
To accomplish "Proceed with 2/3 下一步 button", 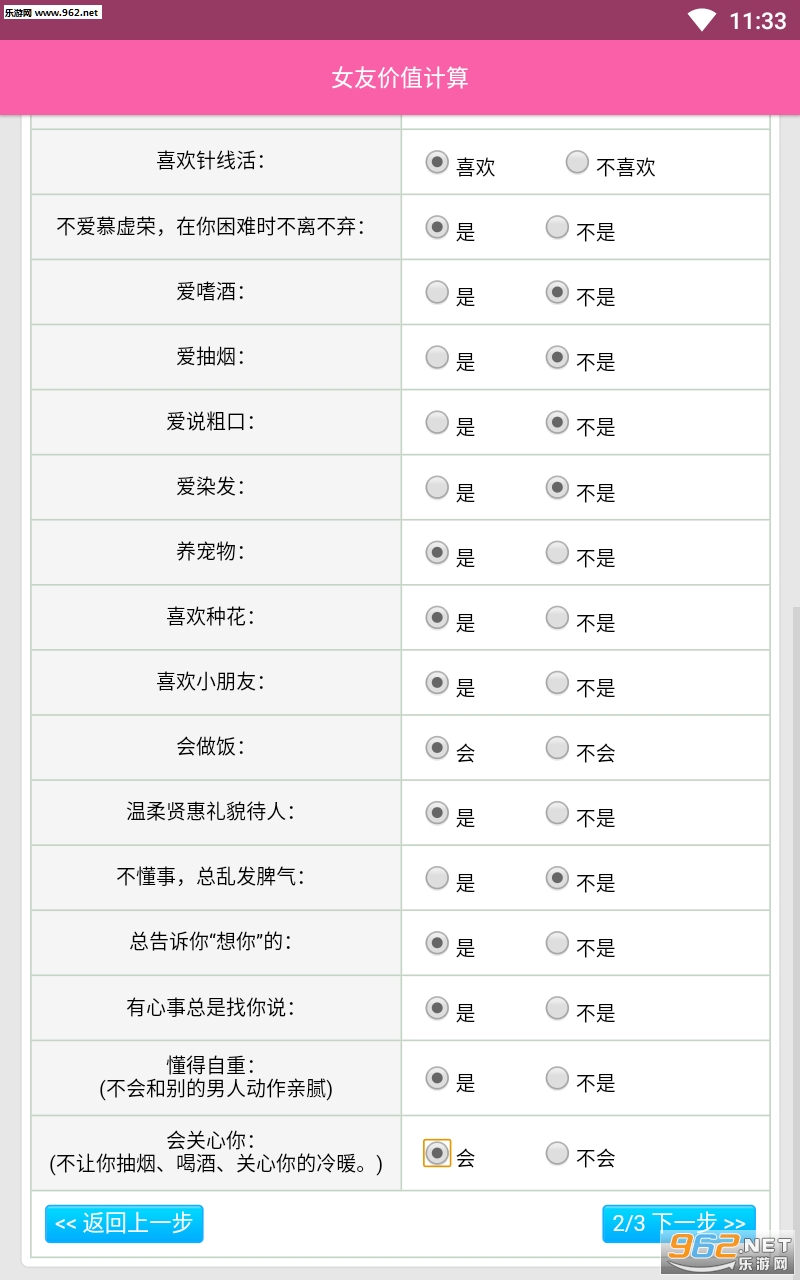I will pos(679,1224).
